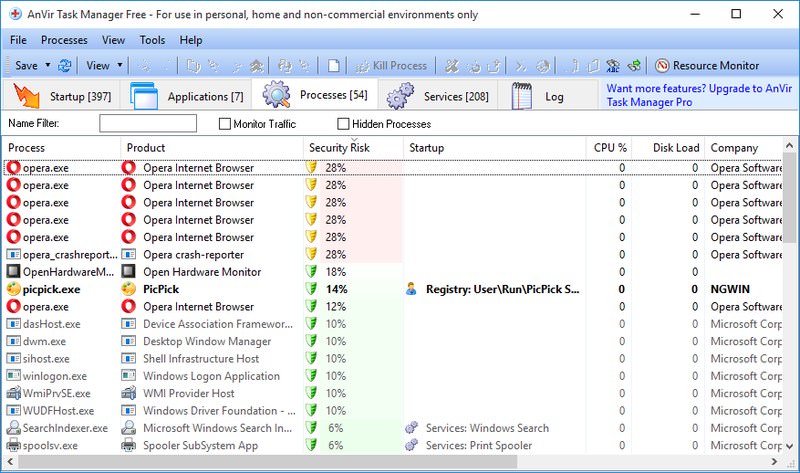Click the gears icon before Services: Print Spooler
Image resolution: width=800 pixels, height=473 pixels.
(412, 445)
